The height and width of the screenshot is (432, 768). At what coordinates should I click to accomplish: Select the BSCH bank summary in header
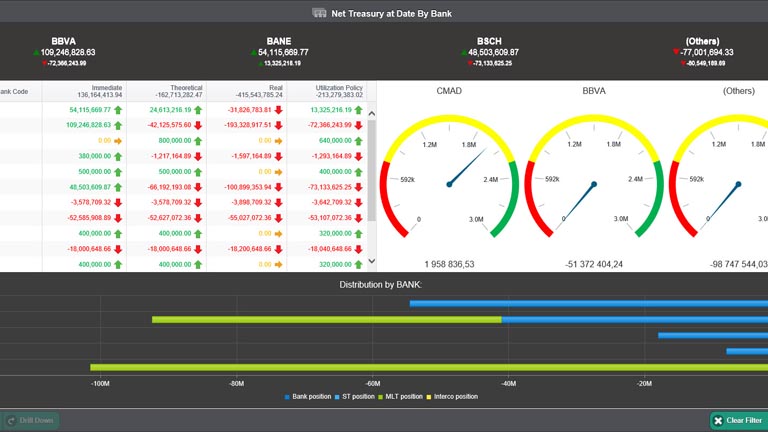(489, 51)
